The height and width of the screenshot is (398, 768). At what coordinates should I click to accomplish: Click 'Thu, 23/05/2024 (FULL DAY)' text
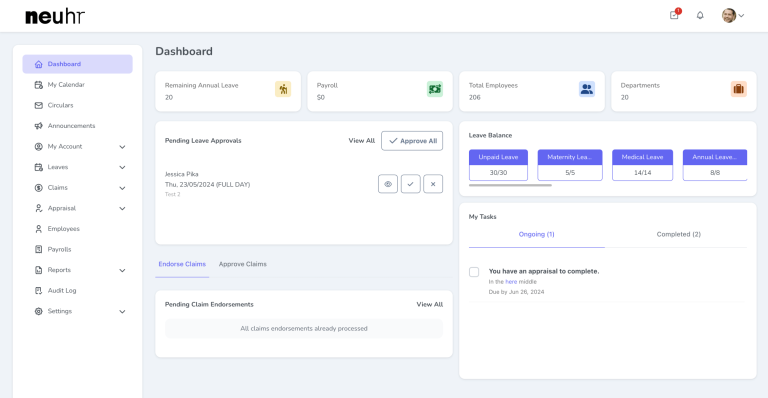coord(207,185)
